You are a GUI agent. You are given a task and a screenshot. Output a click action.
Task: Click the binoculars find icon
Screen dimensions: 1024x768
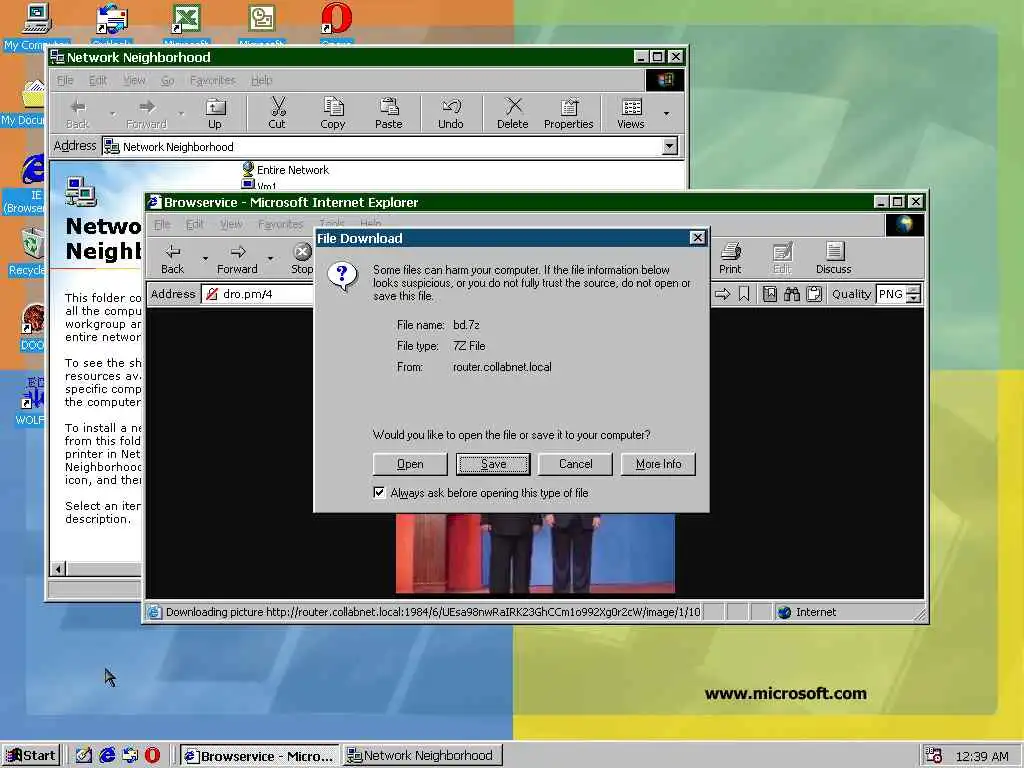click(792, 295)
